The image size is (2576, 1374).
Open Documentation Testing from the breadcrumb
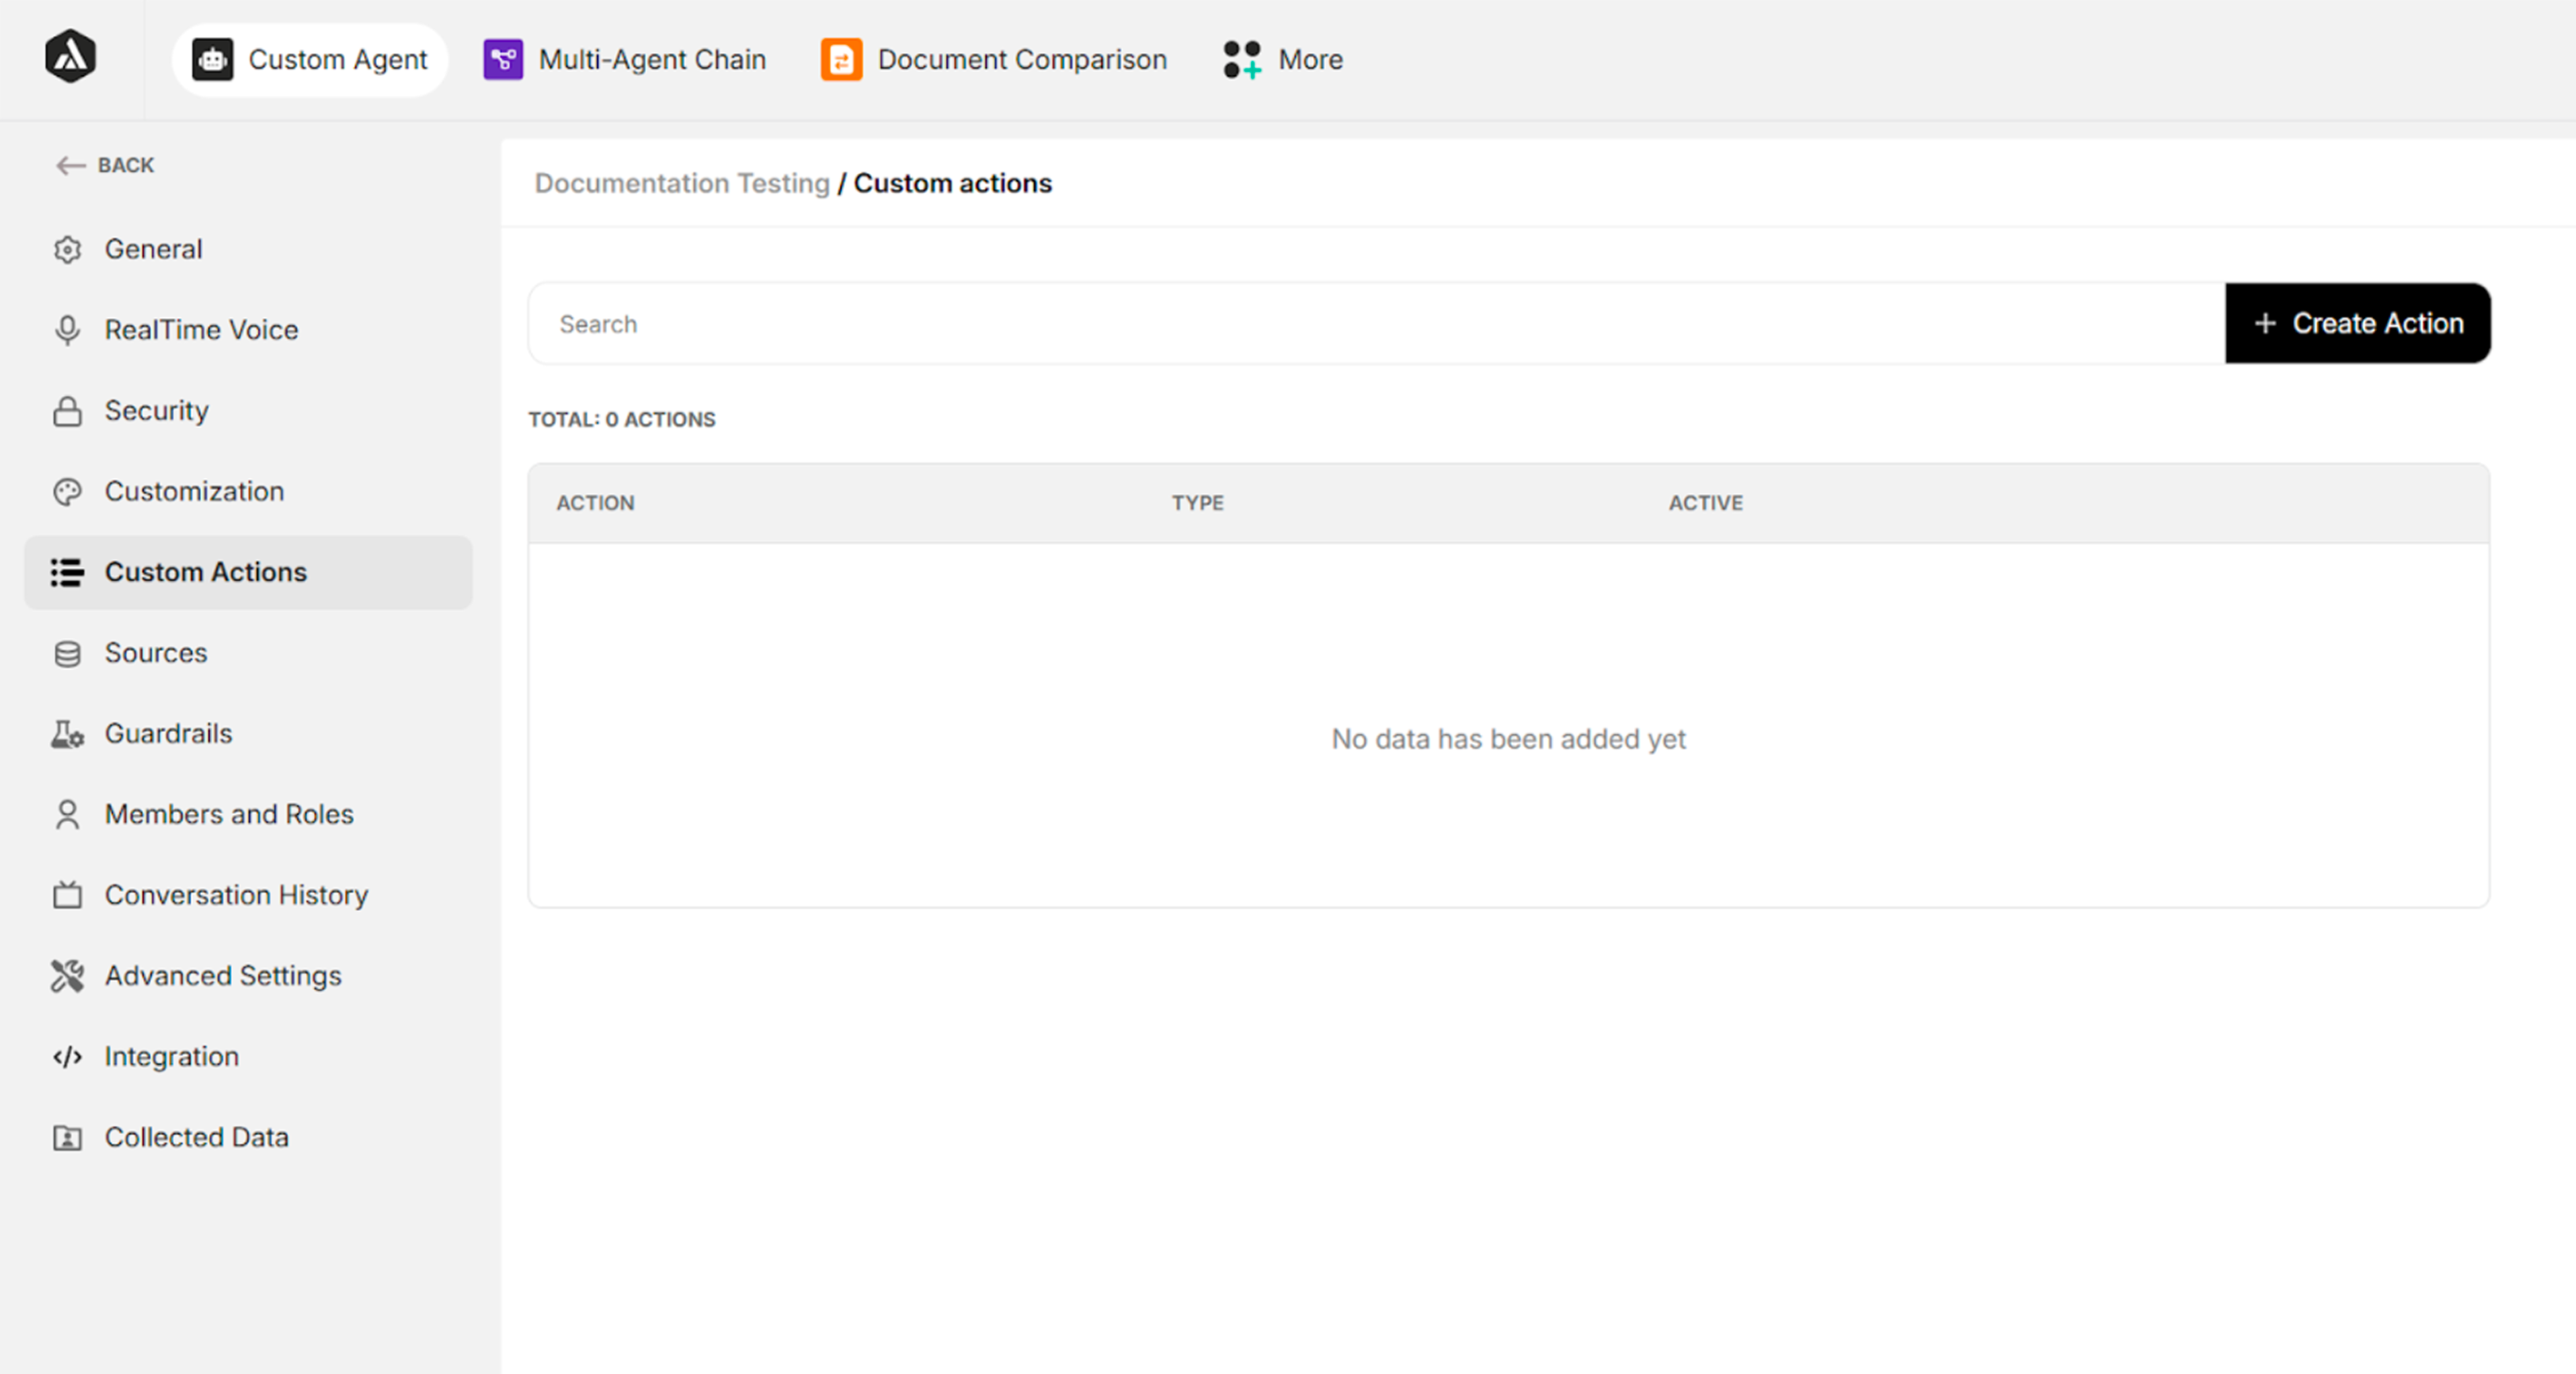682,183
